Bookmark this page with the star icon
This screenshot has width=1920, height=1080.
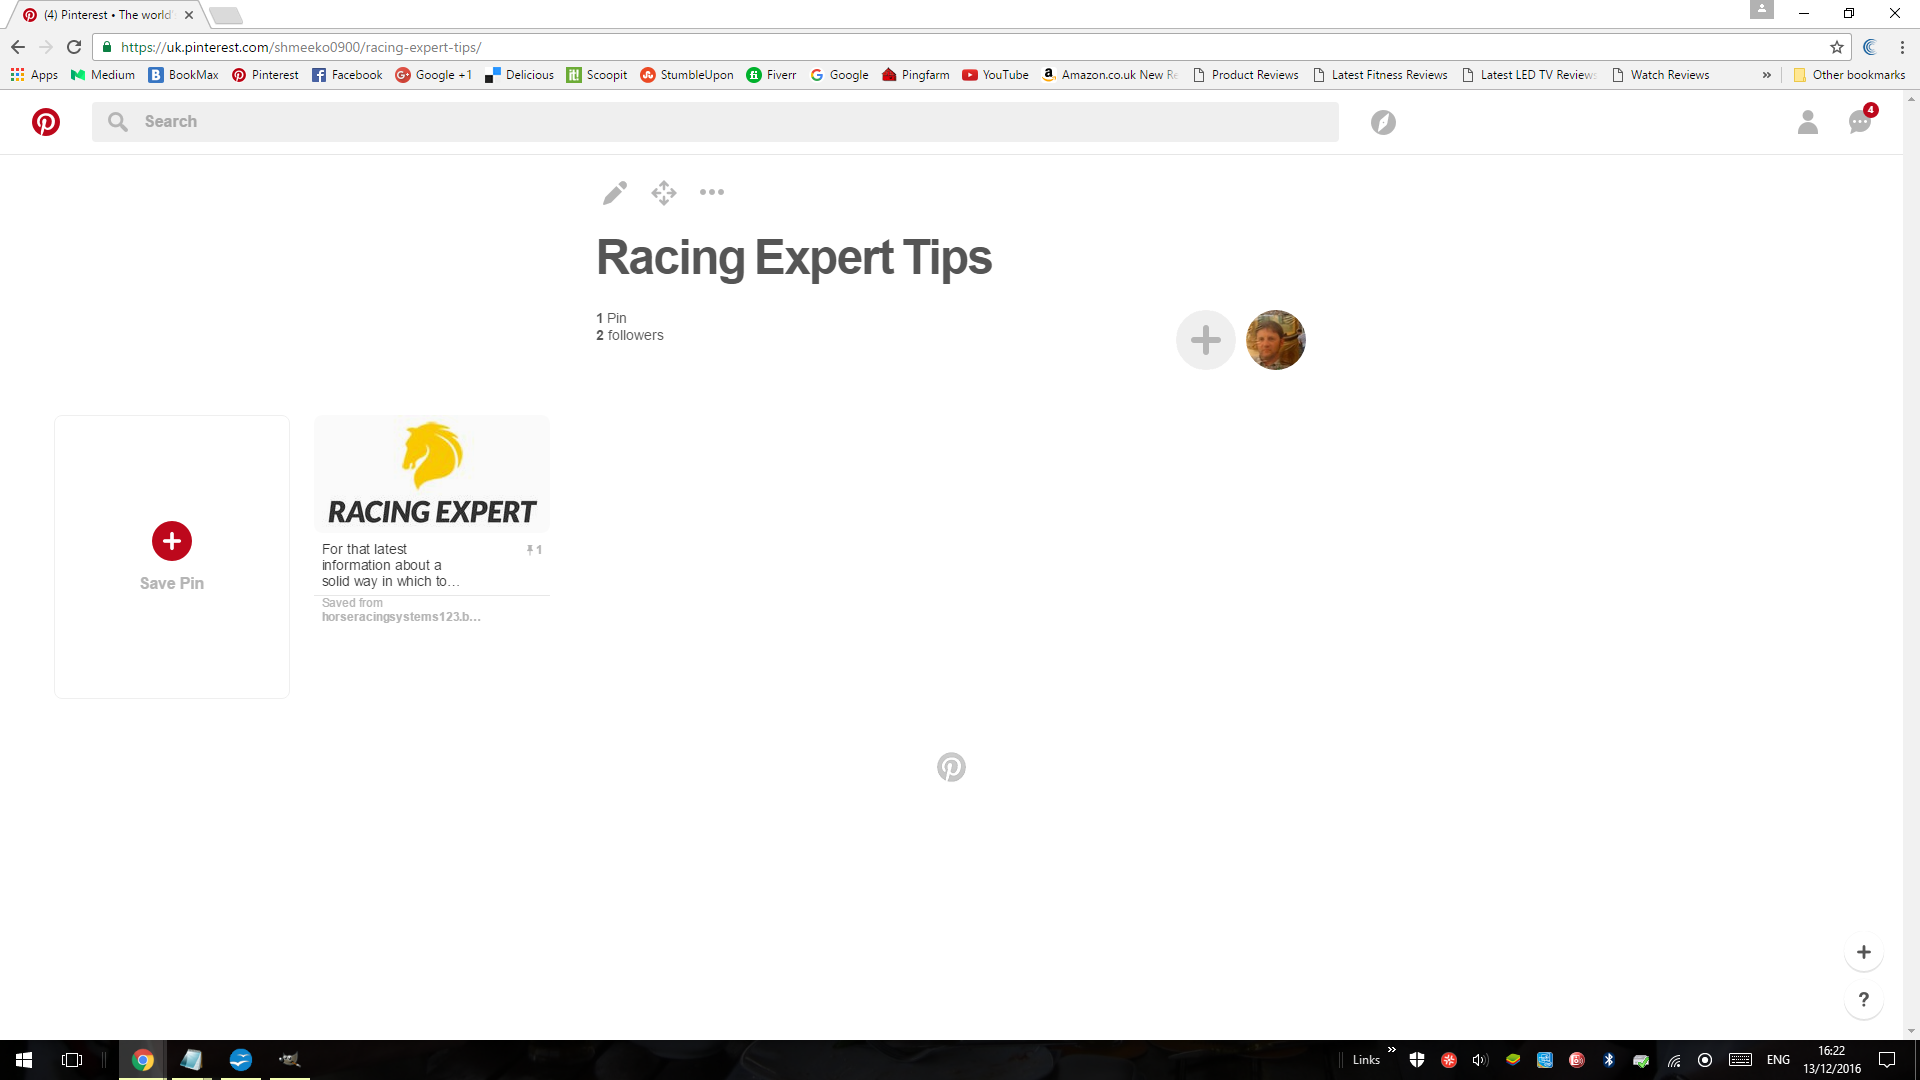[1837, 47]
